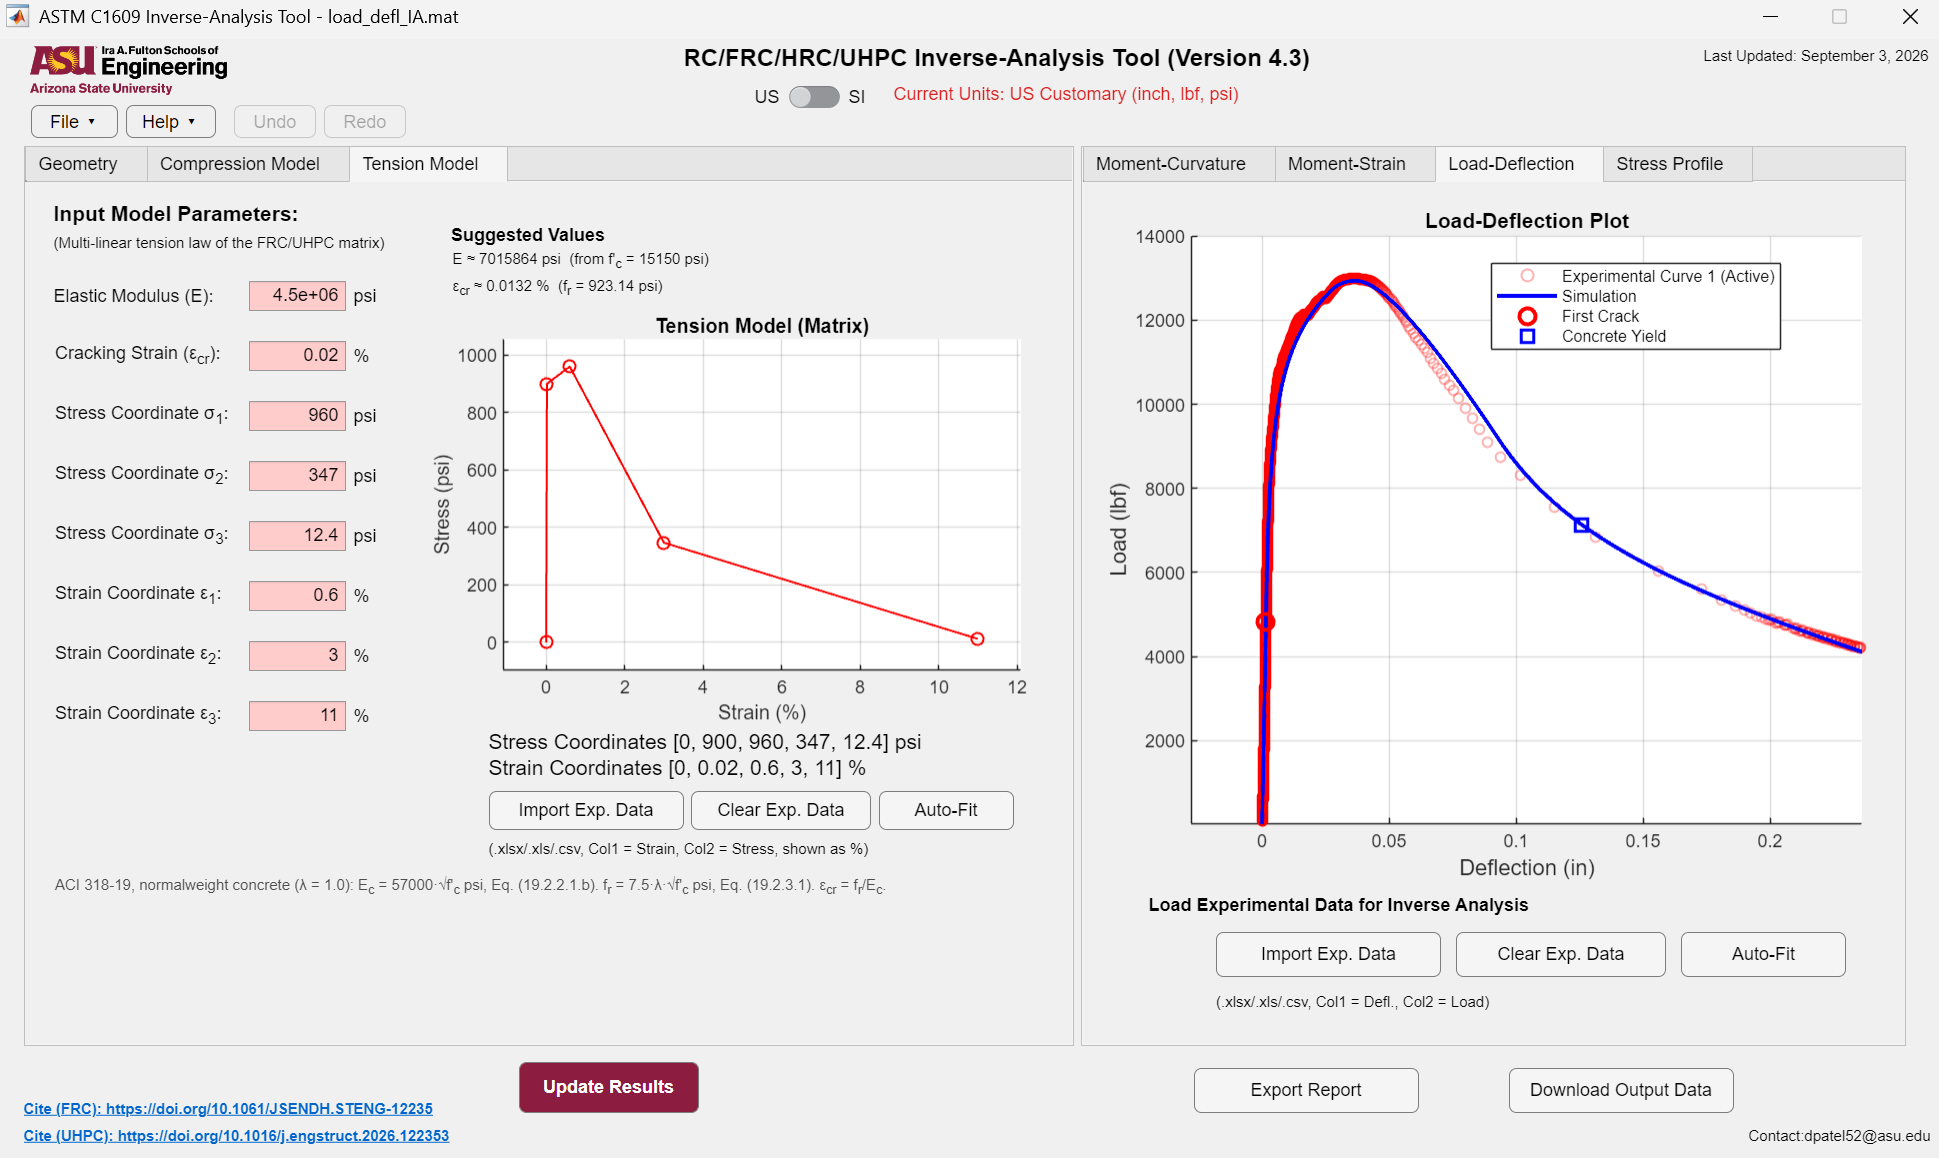
Task: Click the Stress Coordinates summary text
Action: pos(705,742)
